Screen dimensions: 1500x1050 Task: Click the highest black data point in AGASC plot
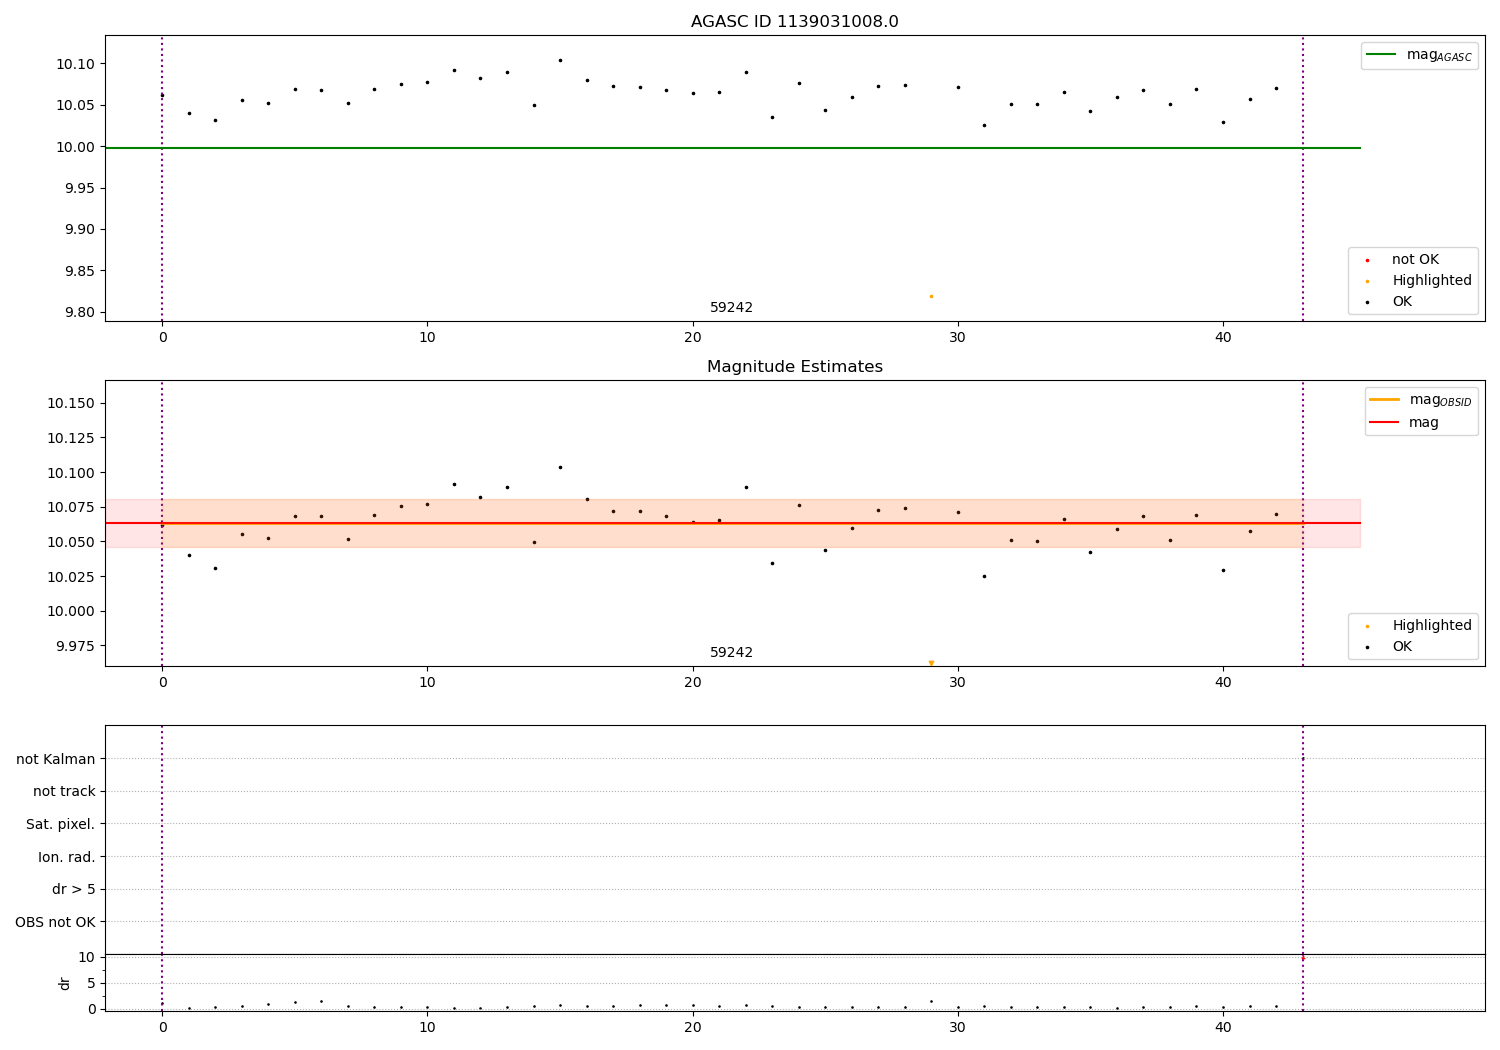click(560, 60)
